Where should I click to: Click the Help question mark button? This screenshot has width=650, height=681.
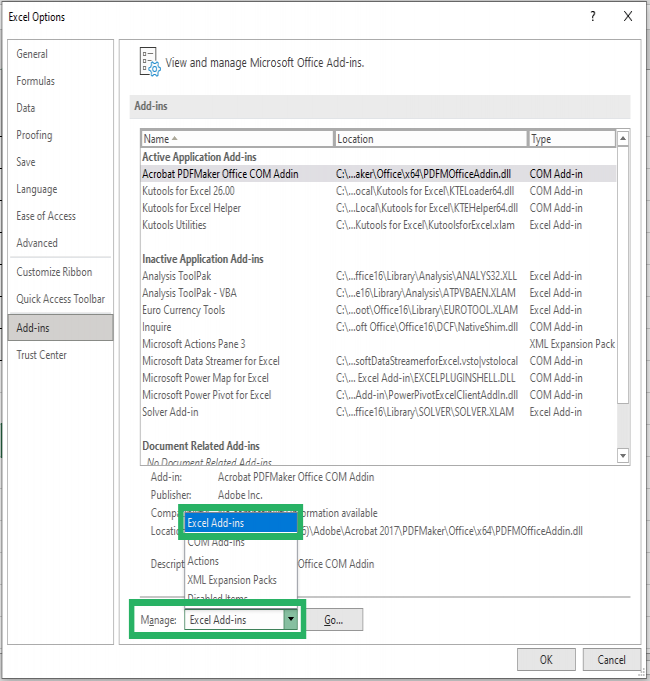click(592, 17)
